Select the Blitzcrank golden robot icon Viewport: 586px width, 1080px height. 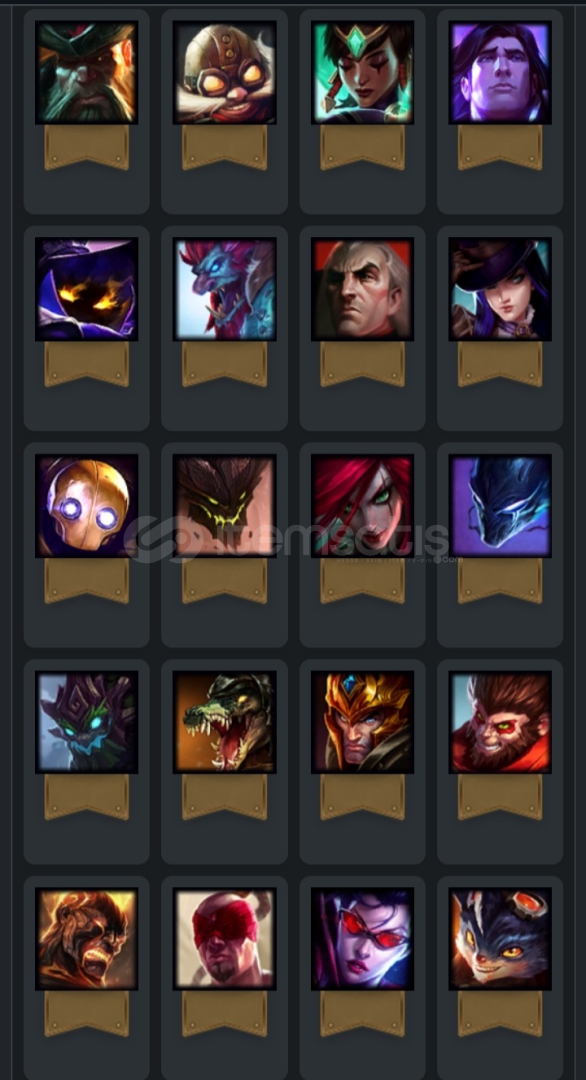[87, 506]
